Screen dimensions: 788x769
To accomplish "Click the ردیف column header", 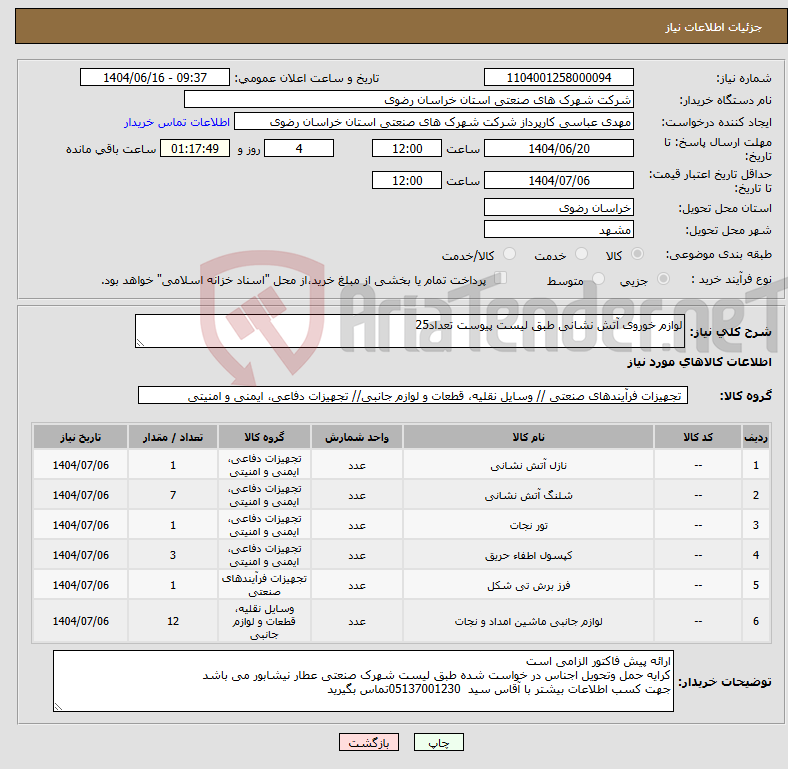I will point(755,437).
